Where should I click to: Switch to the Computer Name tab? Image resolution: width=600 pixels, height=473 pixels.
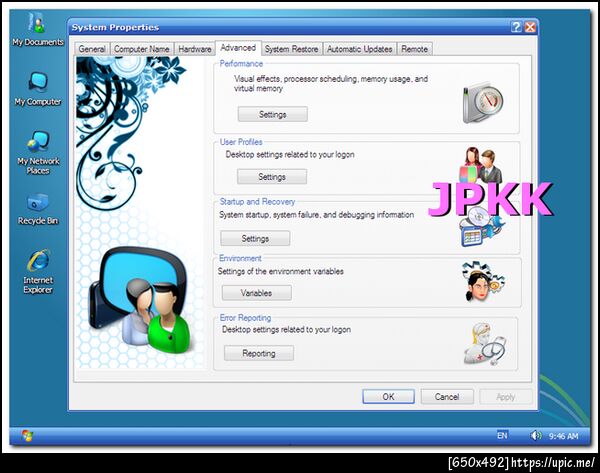(x=142, y=49)
